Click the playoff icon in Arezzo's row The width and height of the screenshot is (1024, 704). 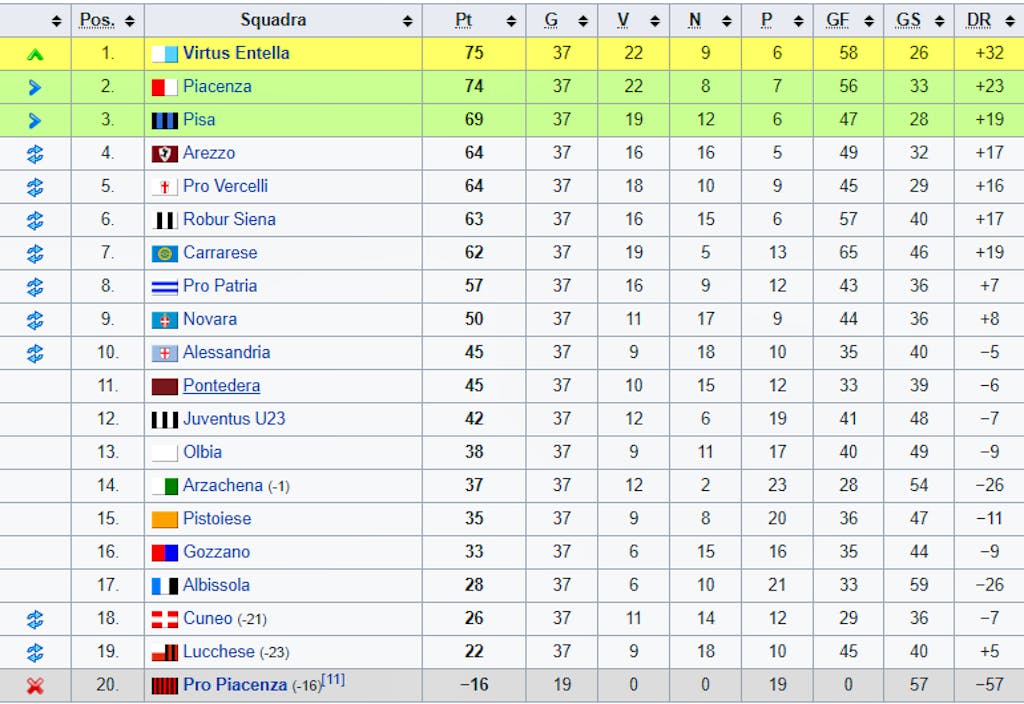(35, 154)
